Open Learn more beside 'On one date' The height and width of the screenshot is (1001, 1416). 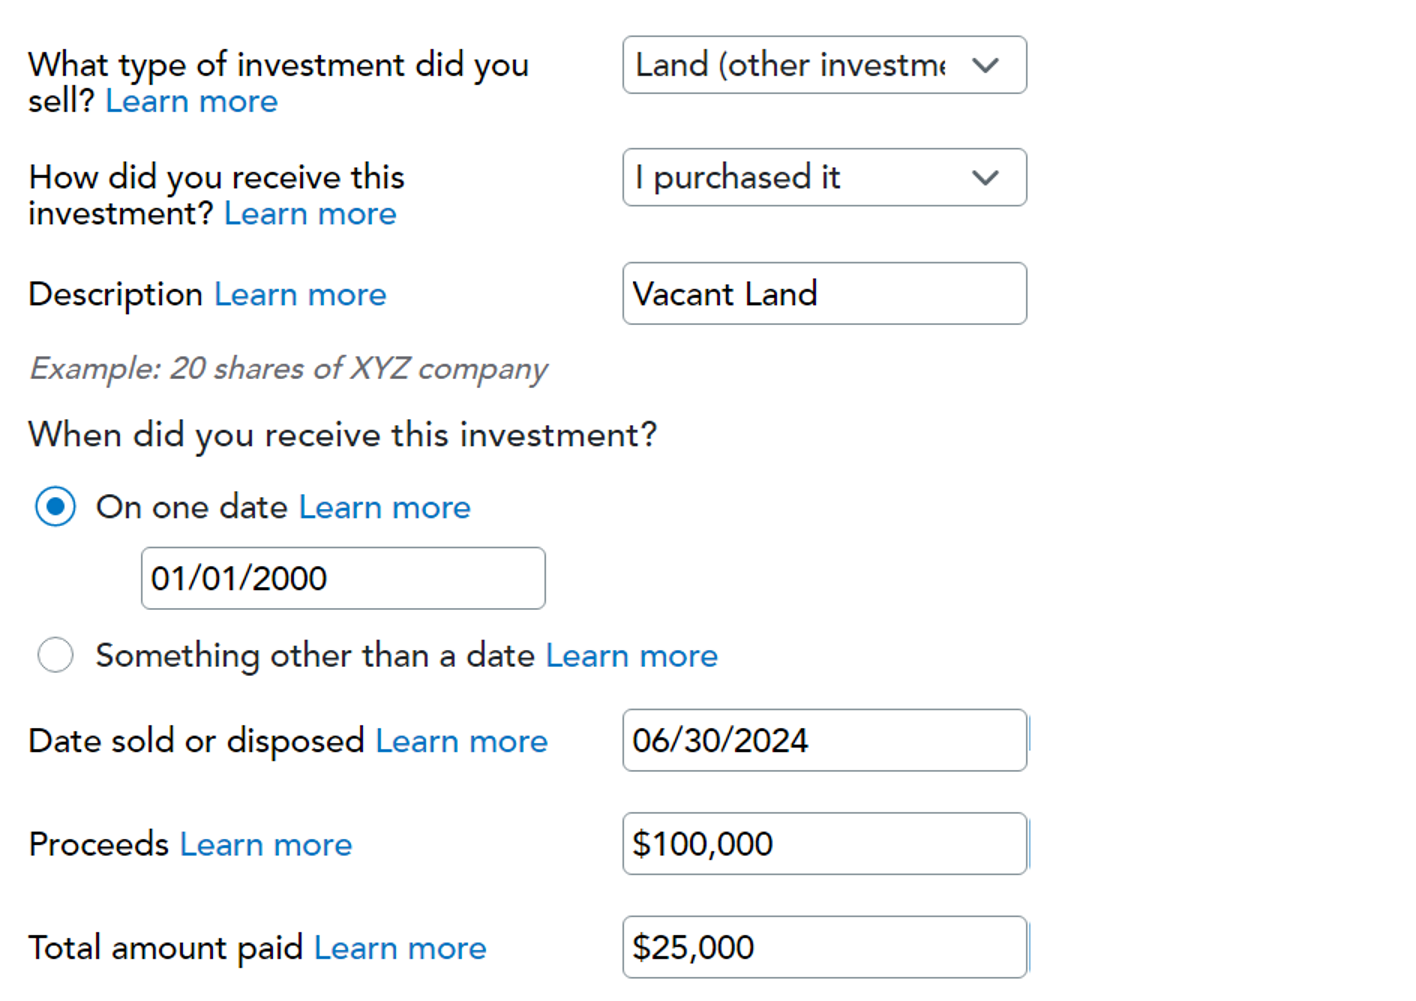[384, 508]
